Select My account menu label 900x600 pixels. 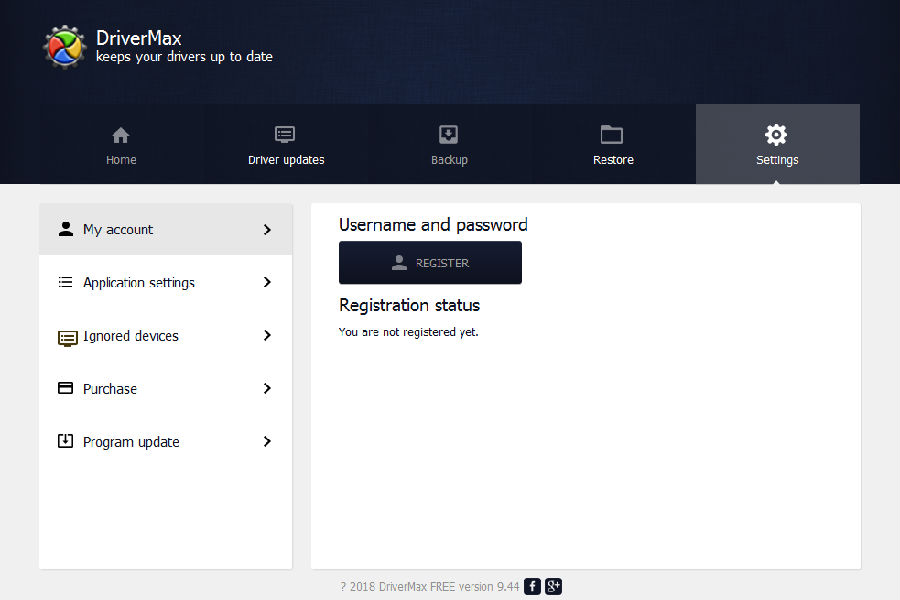118,230
